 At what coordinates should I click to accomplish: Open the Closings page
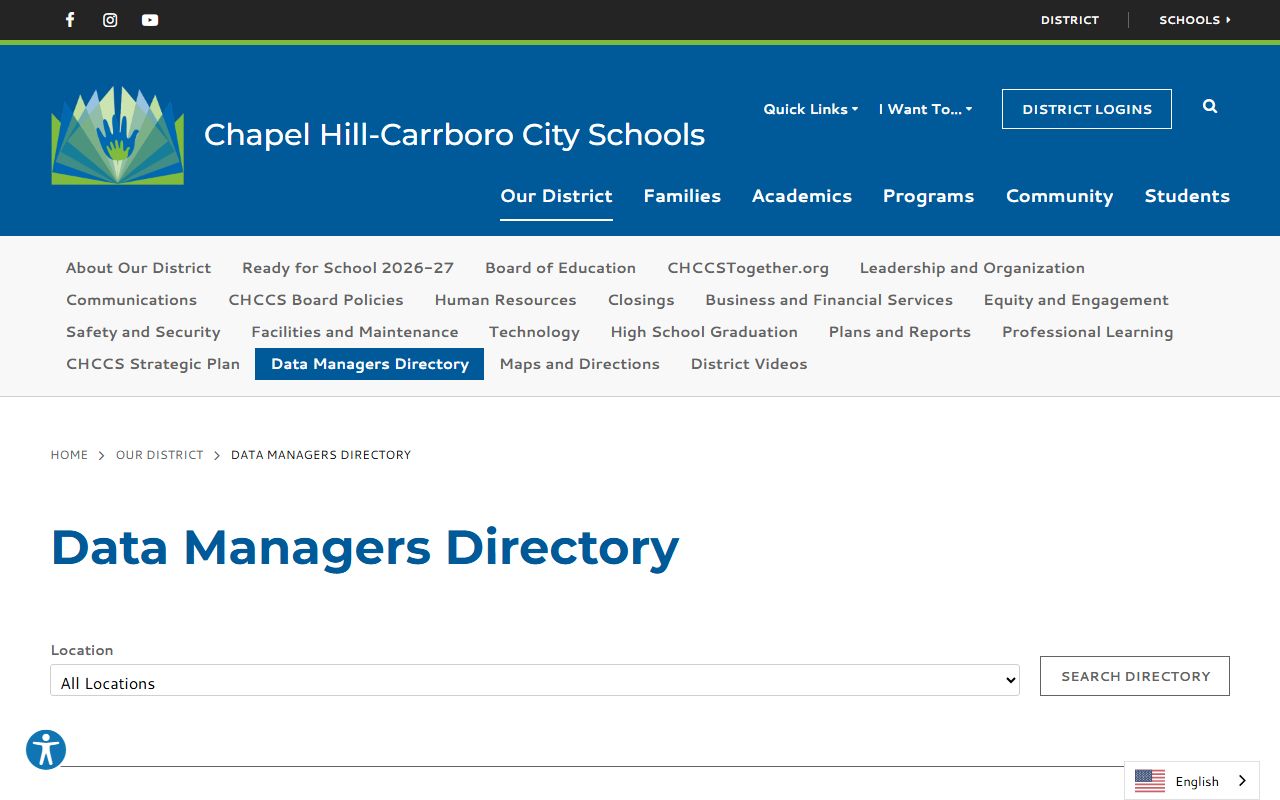(x=641, y=300)
